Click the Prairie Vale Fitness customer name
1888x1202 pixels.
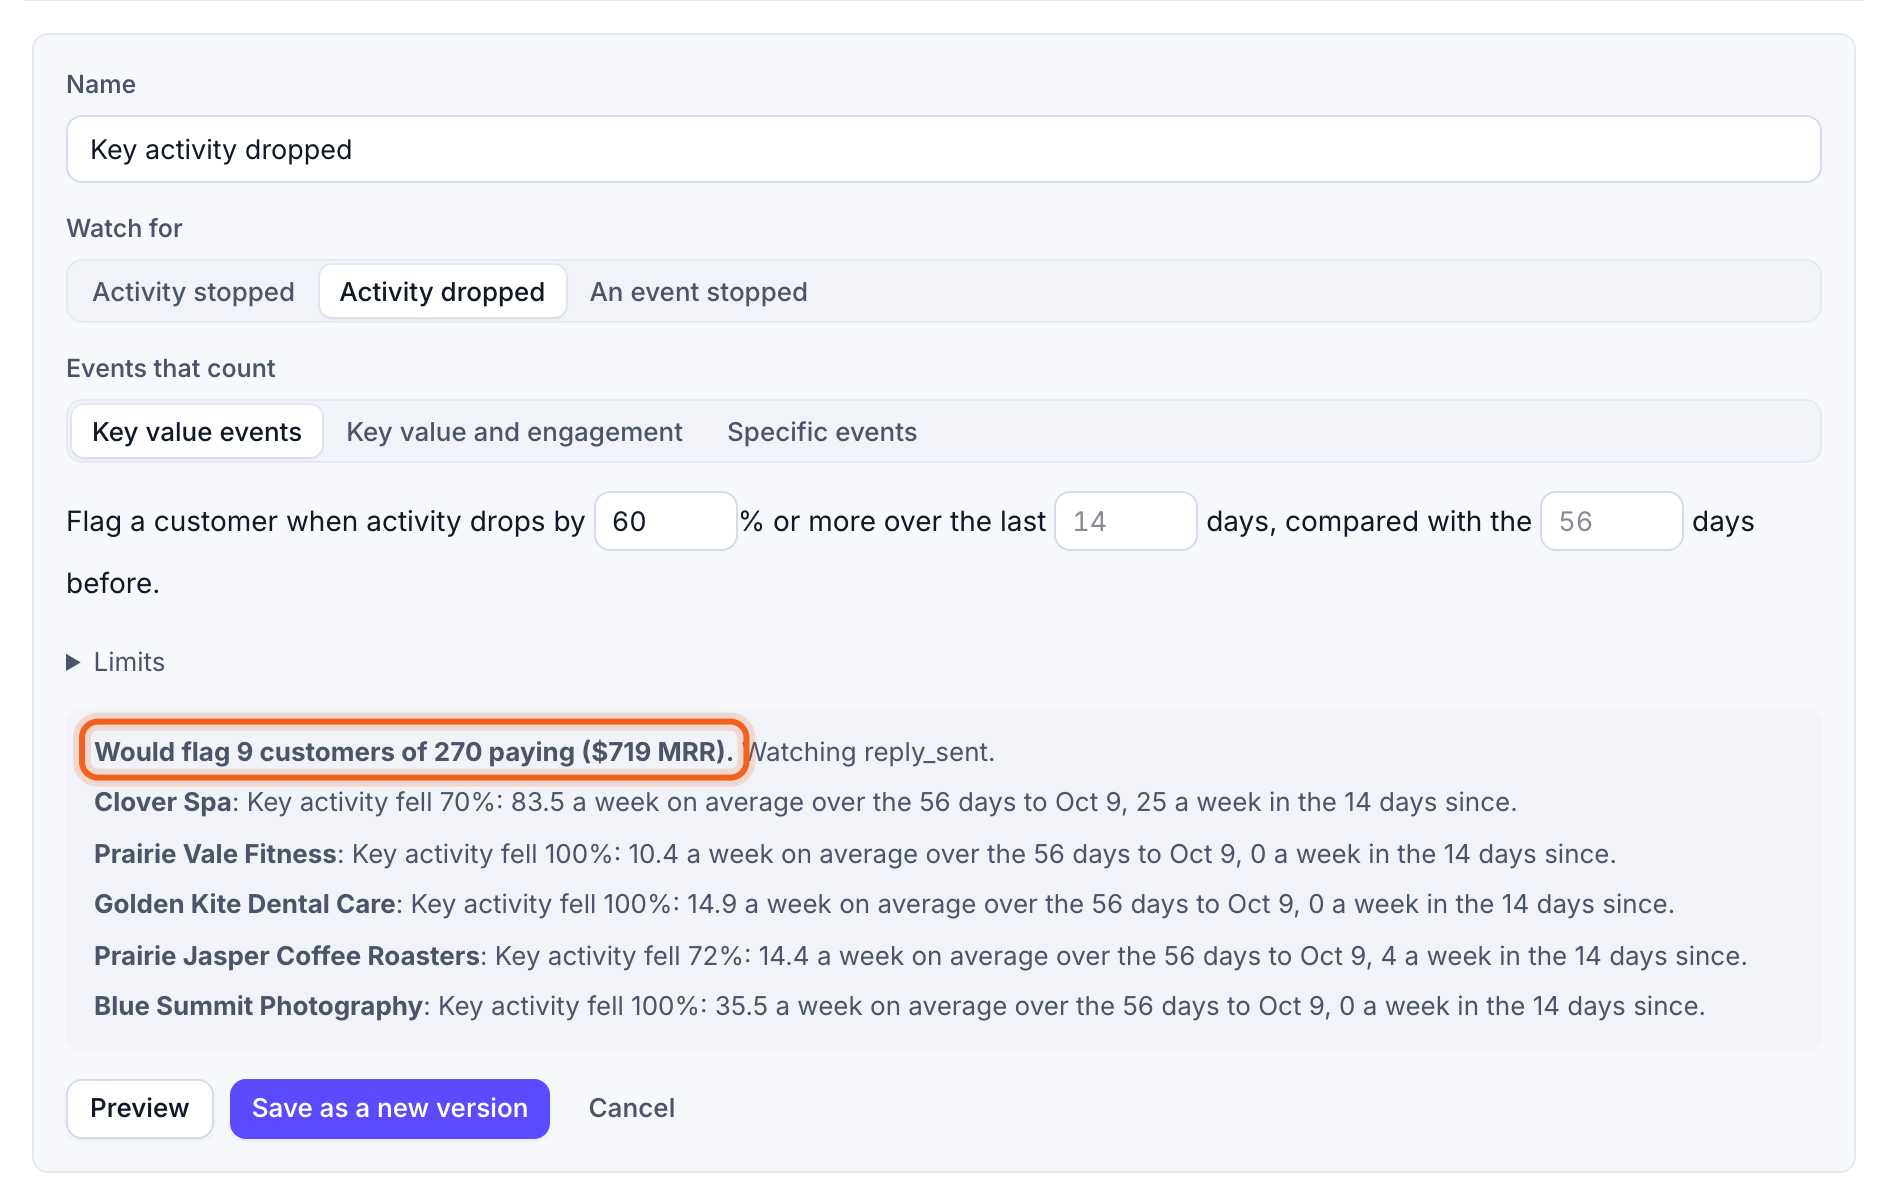point(215,854)
